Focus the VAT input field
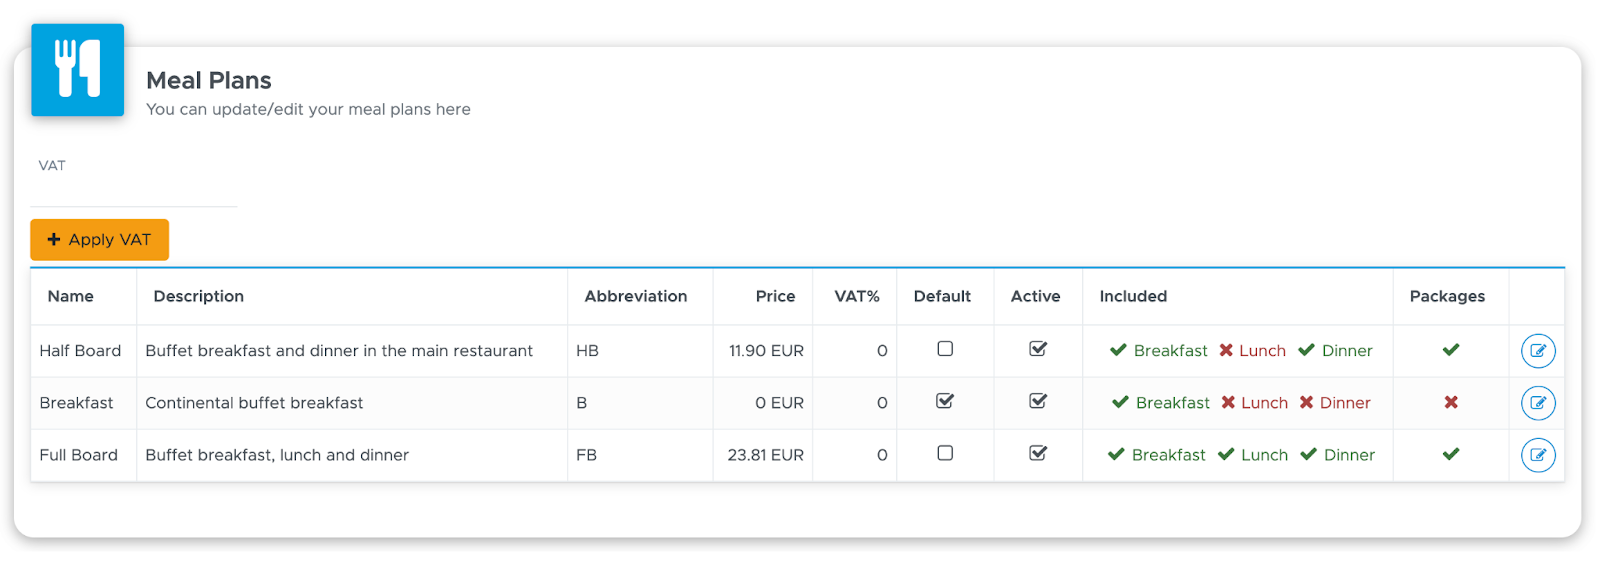Viewport: 1600px width, 564px height. click(x=134, y=191)
